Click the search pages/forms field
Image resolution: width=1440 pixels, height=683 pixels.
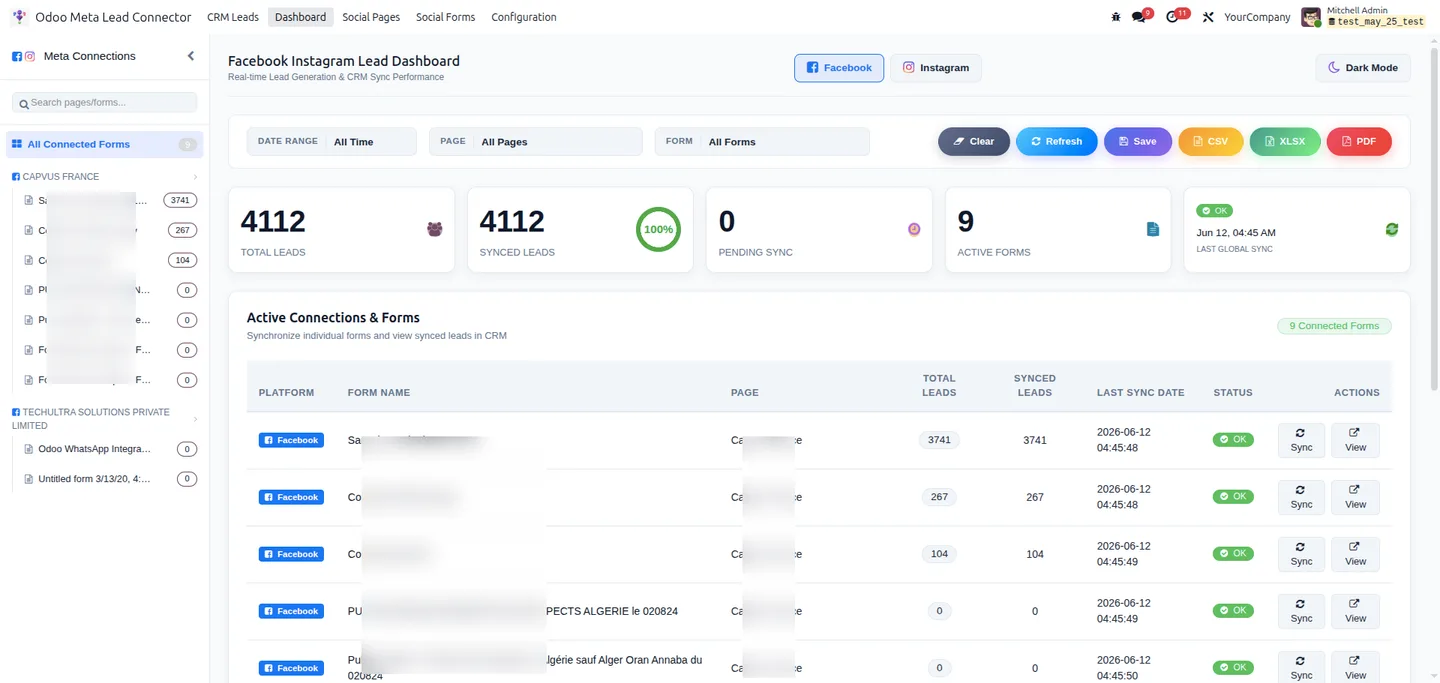[x=105, y=103]
